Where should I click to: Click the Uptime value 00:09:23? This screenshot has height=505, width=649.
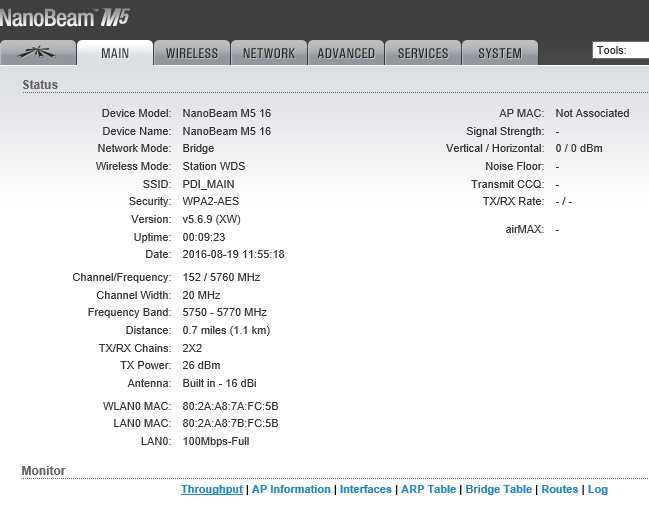[x=204, y=237]
